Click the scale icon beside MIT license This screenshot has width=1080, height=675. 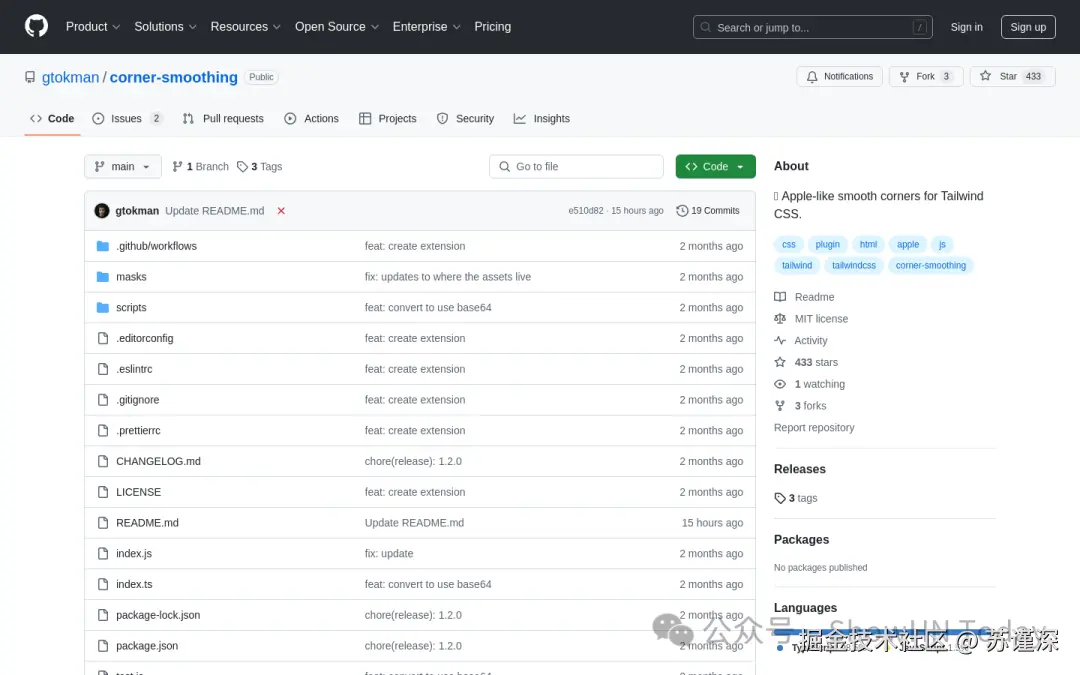pyautogui.click(x=780, y=318)
